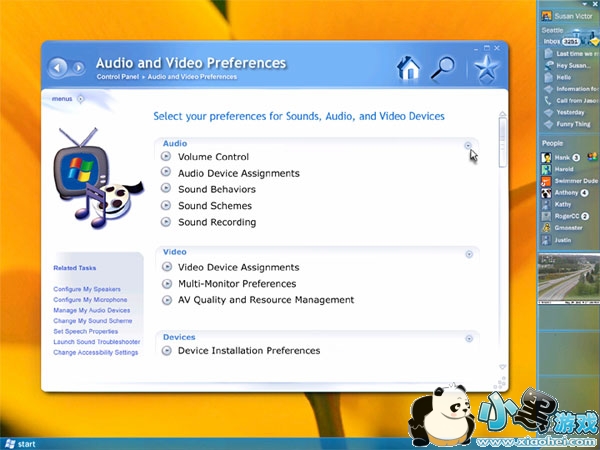Click Hank's avatar in People list
This screenshot has width=600, height=450.
click(x=547, y=158)
